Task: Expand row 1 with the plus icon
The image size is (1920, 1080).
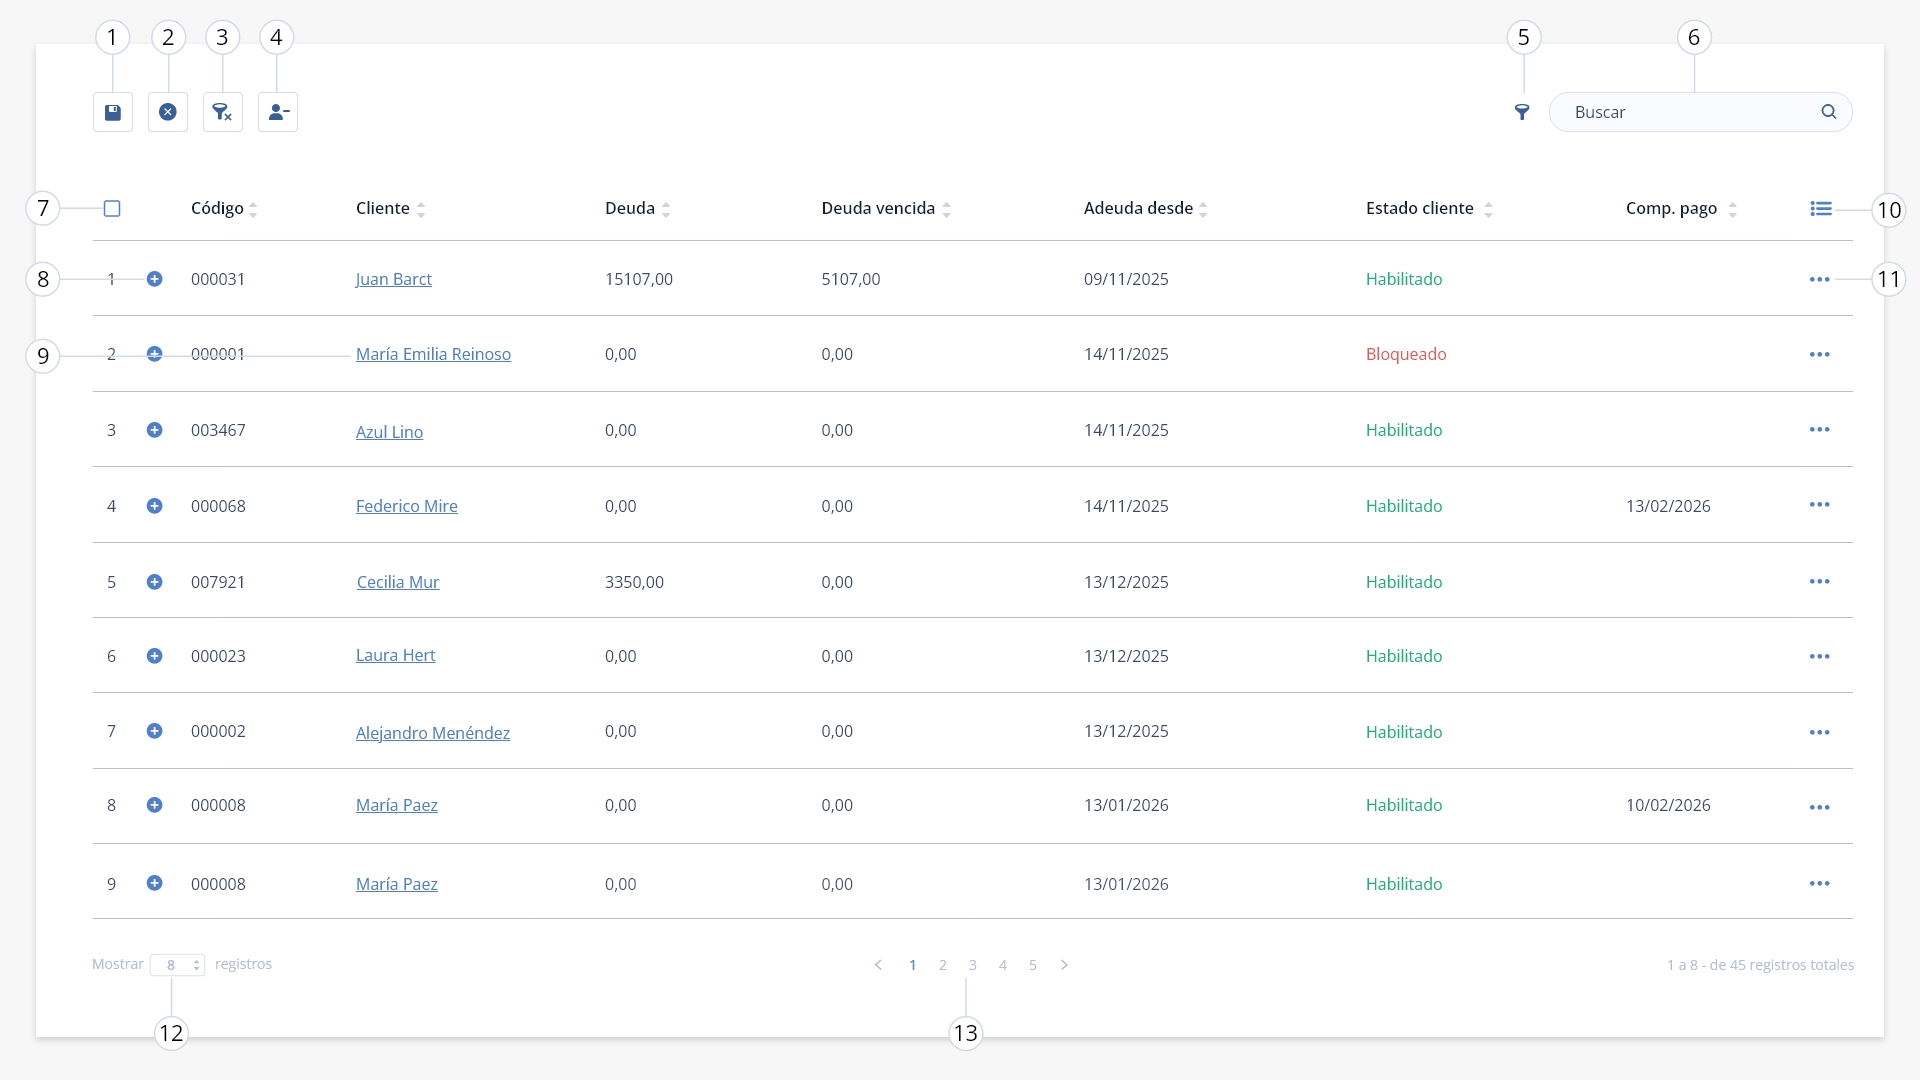Action: click(154, 279)
